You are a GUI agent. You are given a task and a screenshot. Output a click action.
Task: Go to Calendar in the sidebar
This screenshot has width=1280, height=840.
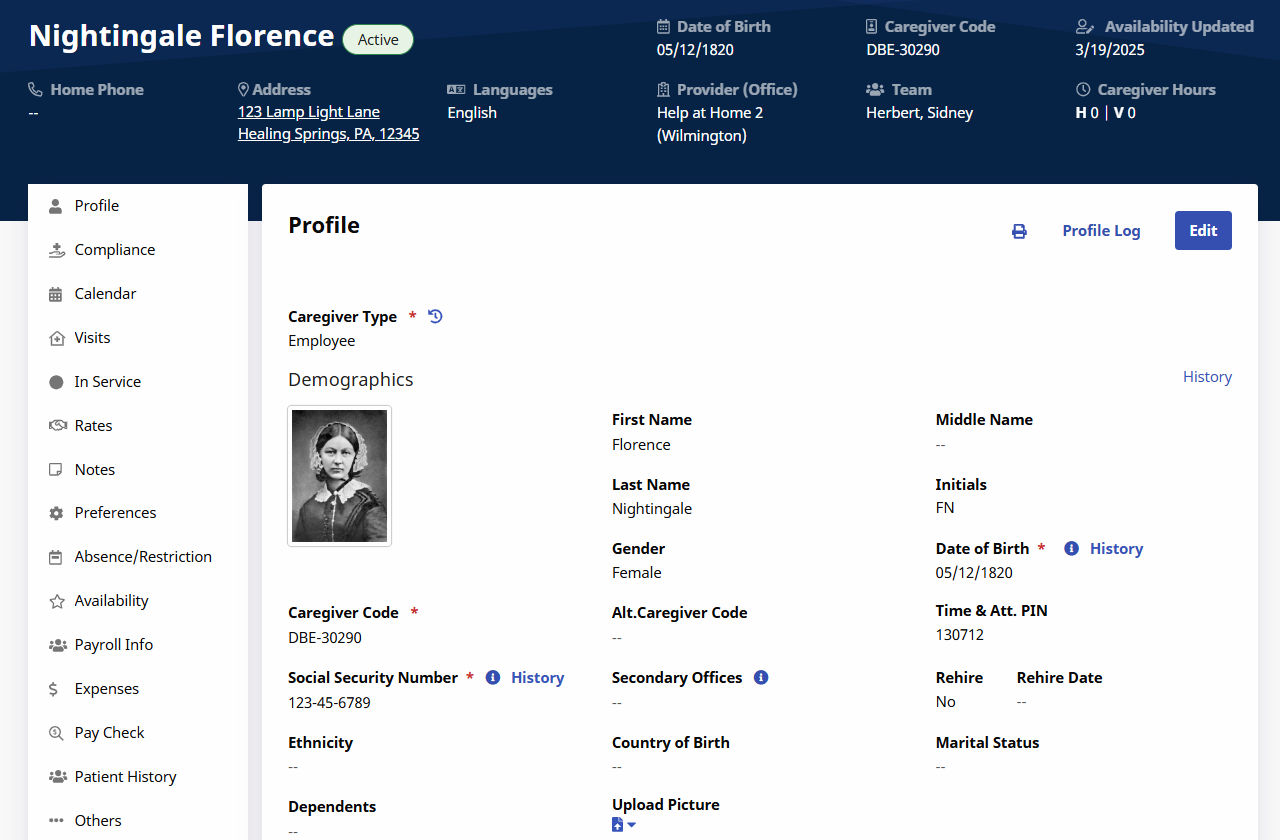(x=105, y=294)
